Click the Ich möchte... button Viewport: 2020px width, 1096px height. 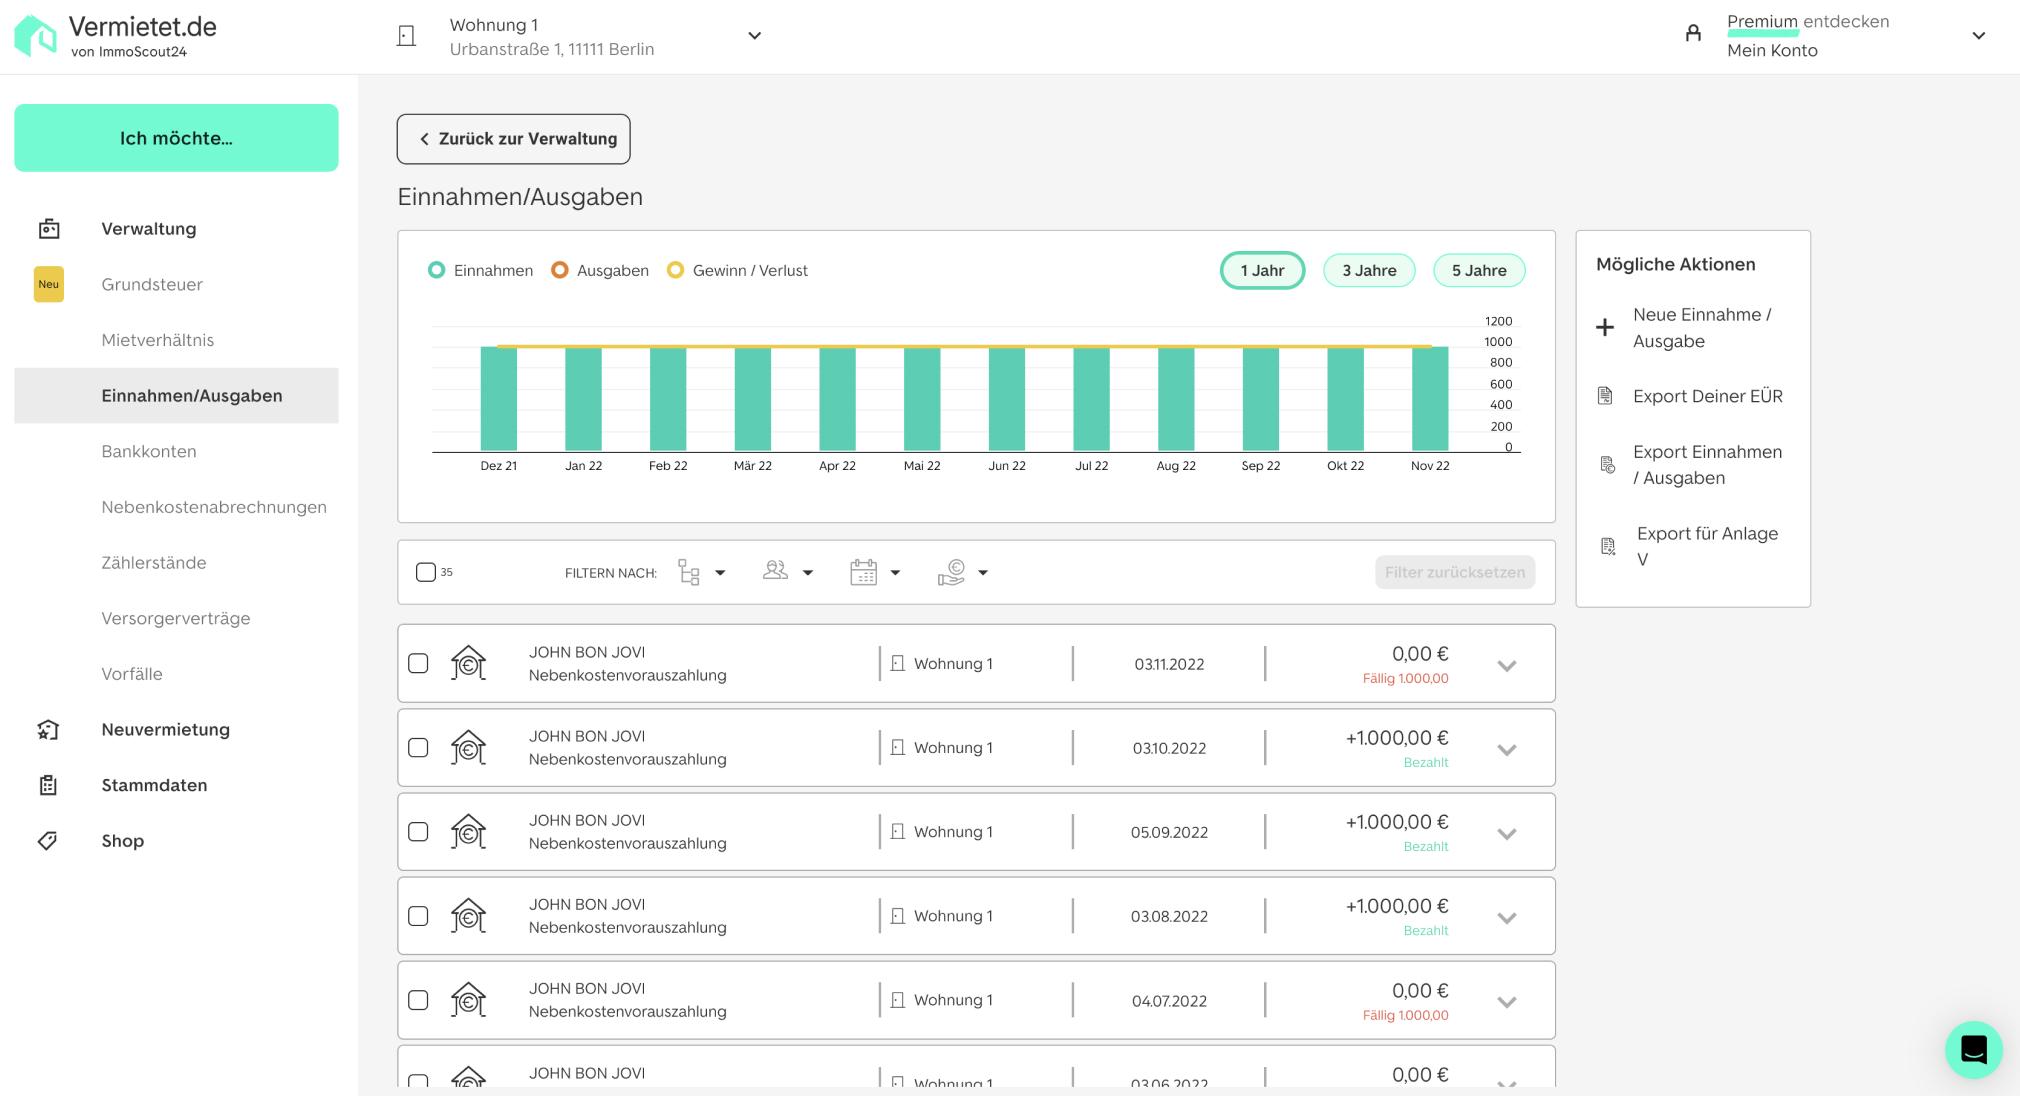click(176, 138)
